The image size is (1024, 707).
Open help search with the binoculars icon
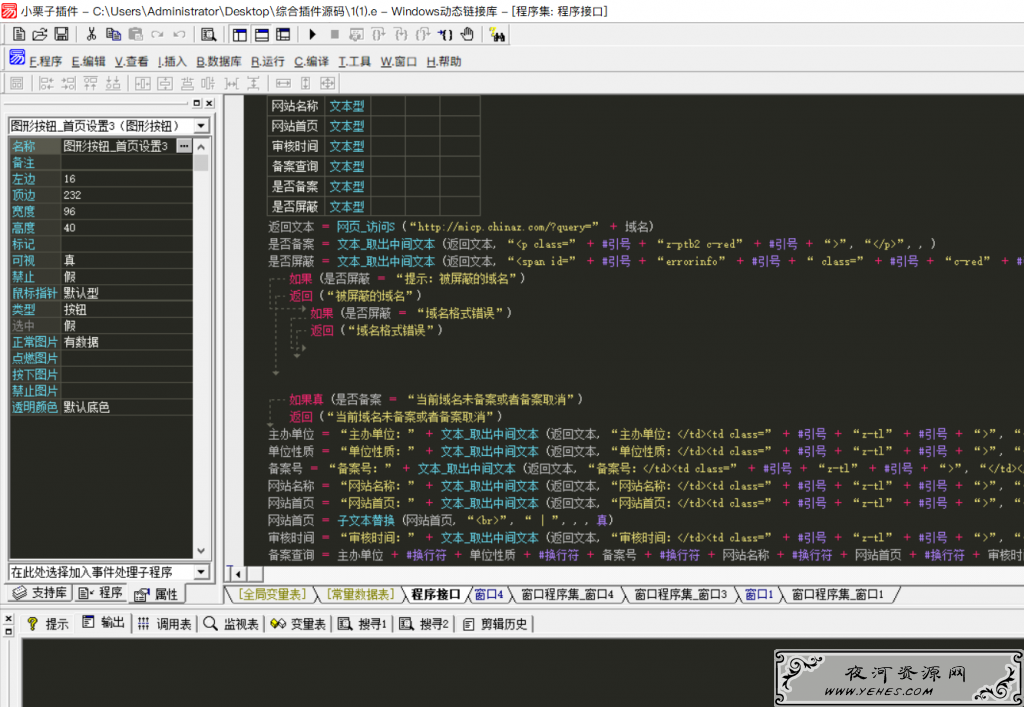(497, 34)
